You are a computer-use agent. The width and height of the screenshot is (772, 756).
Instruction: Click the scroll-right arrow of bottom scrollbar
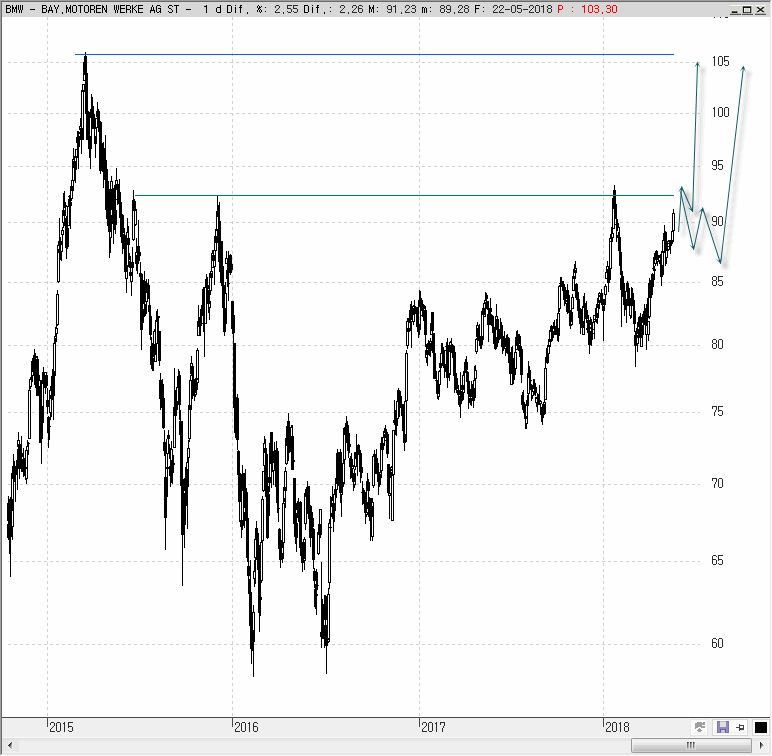point(761,745)
